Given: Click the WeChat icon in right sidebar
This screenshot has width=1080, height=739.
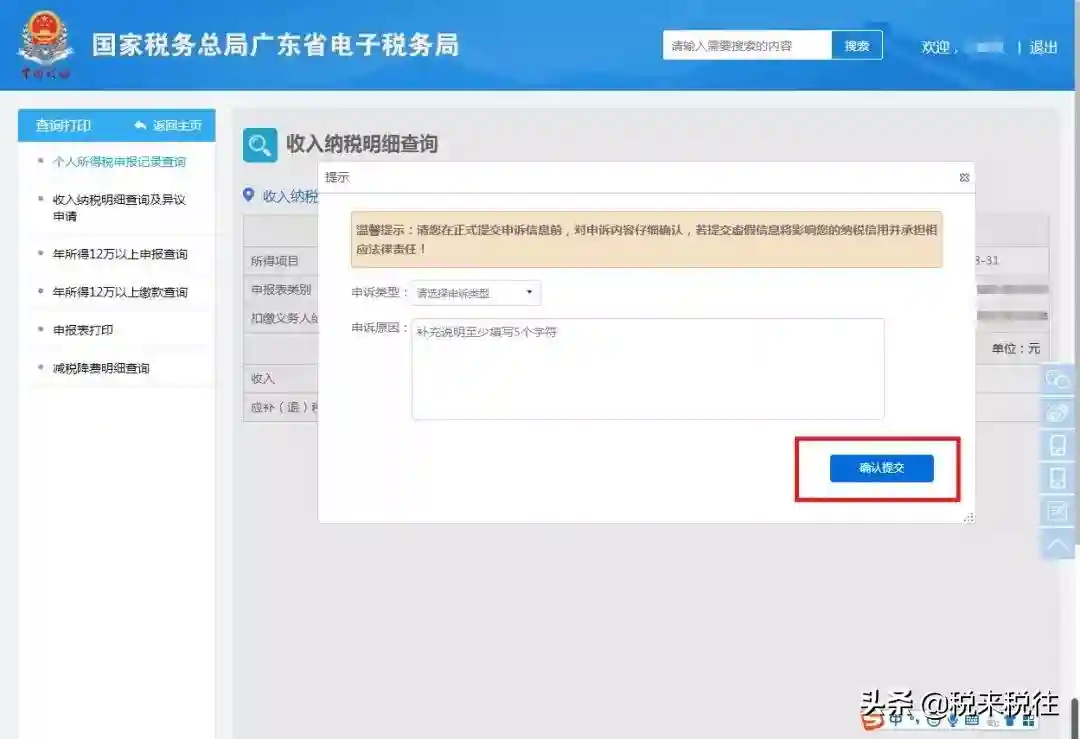Looking at the screenshot, I should coord(1057,378).
